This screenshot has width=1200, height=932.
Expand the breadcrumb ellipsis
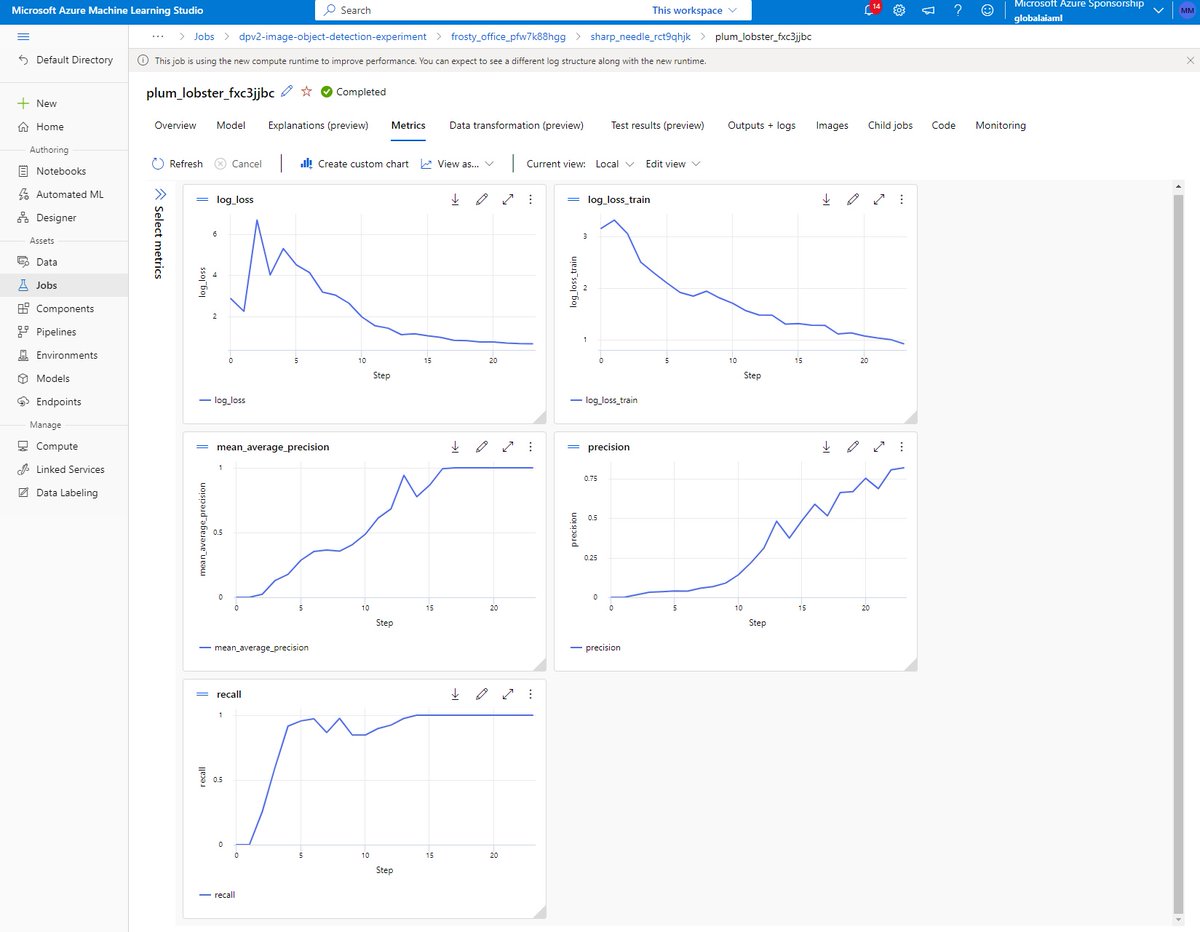(x=158, y=36)
